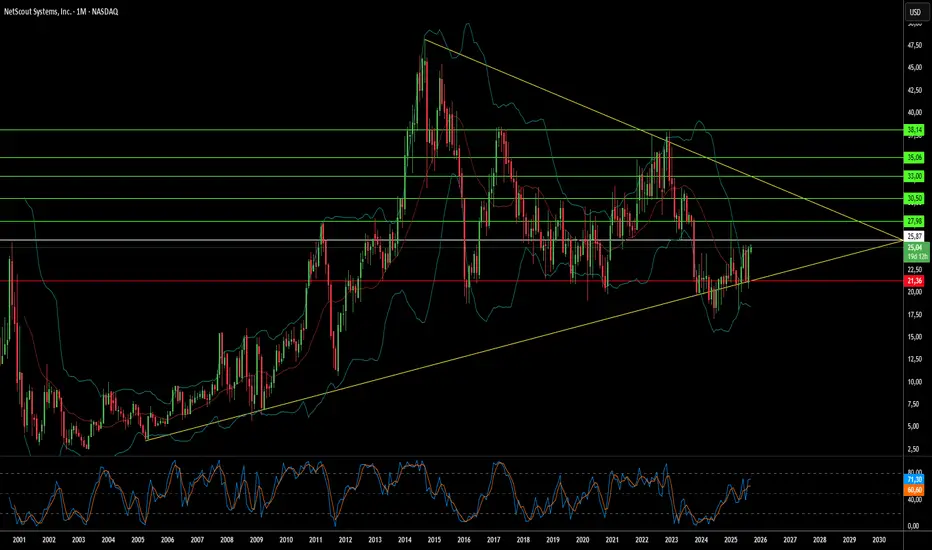Click the NetScout Systems, Inc. chart title
The image size is (932, 550).
(61, 11)
